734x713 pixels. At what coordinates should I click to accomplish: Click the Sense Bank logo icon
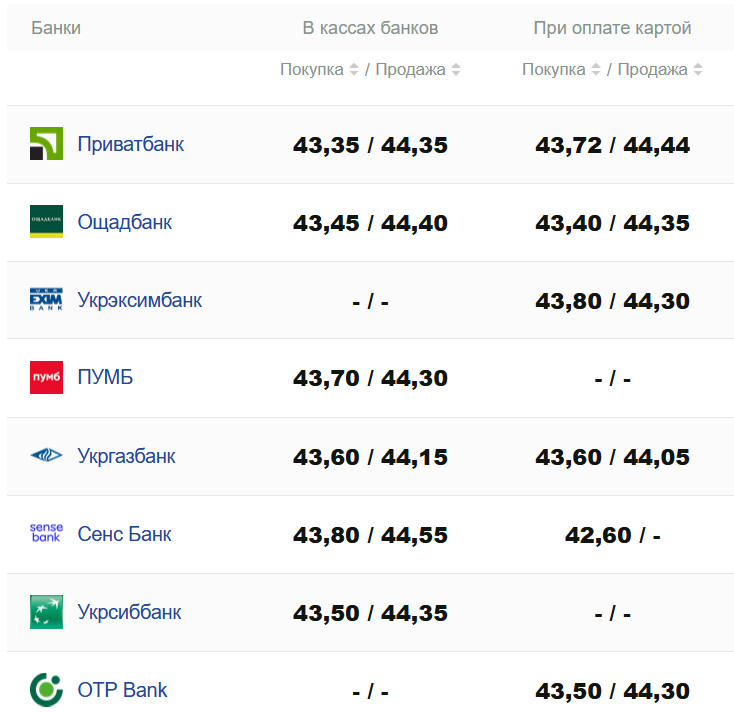point(46,534)
